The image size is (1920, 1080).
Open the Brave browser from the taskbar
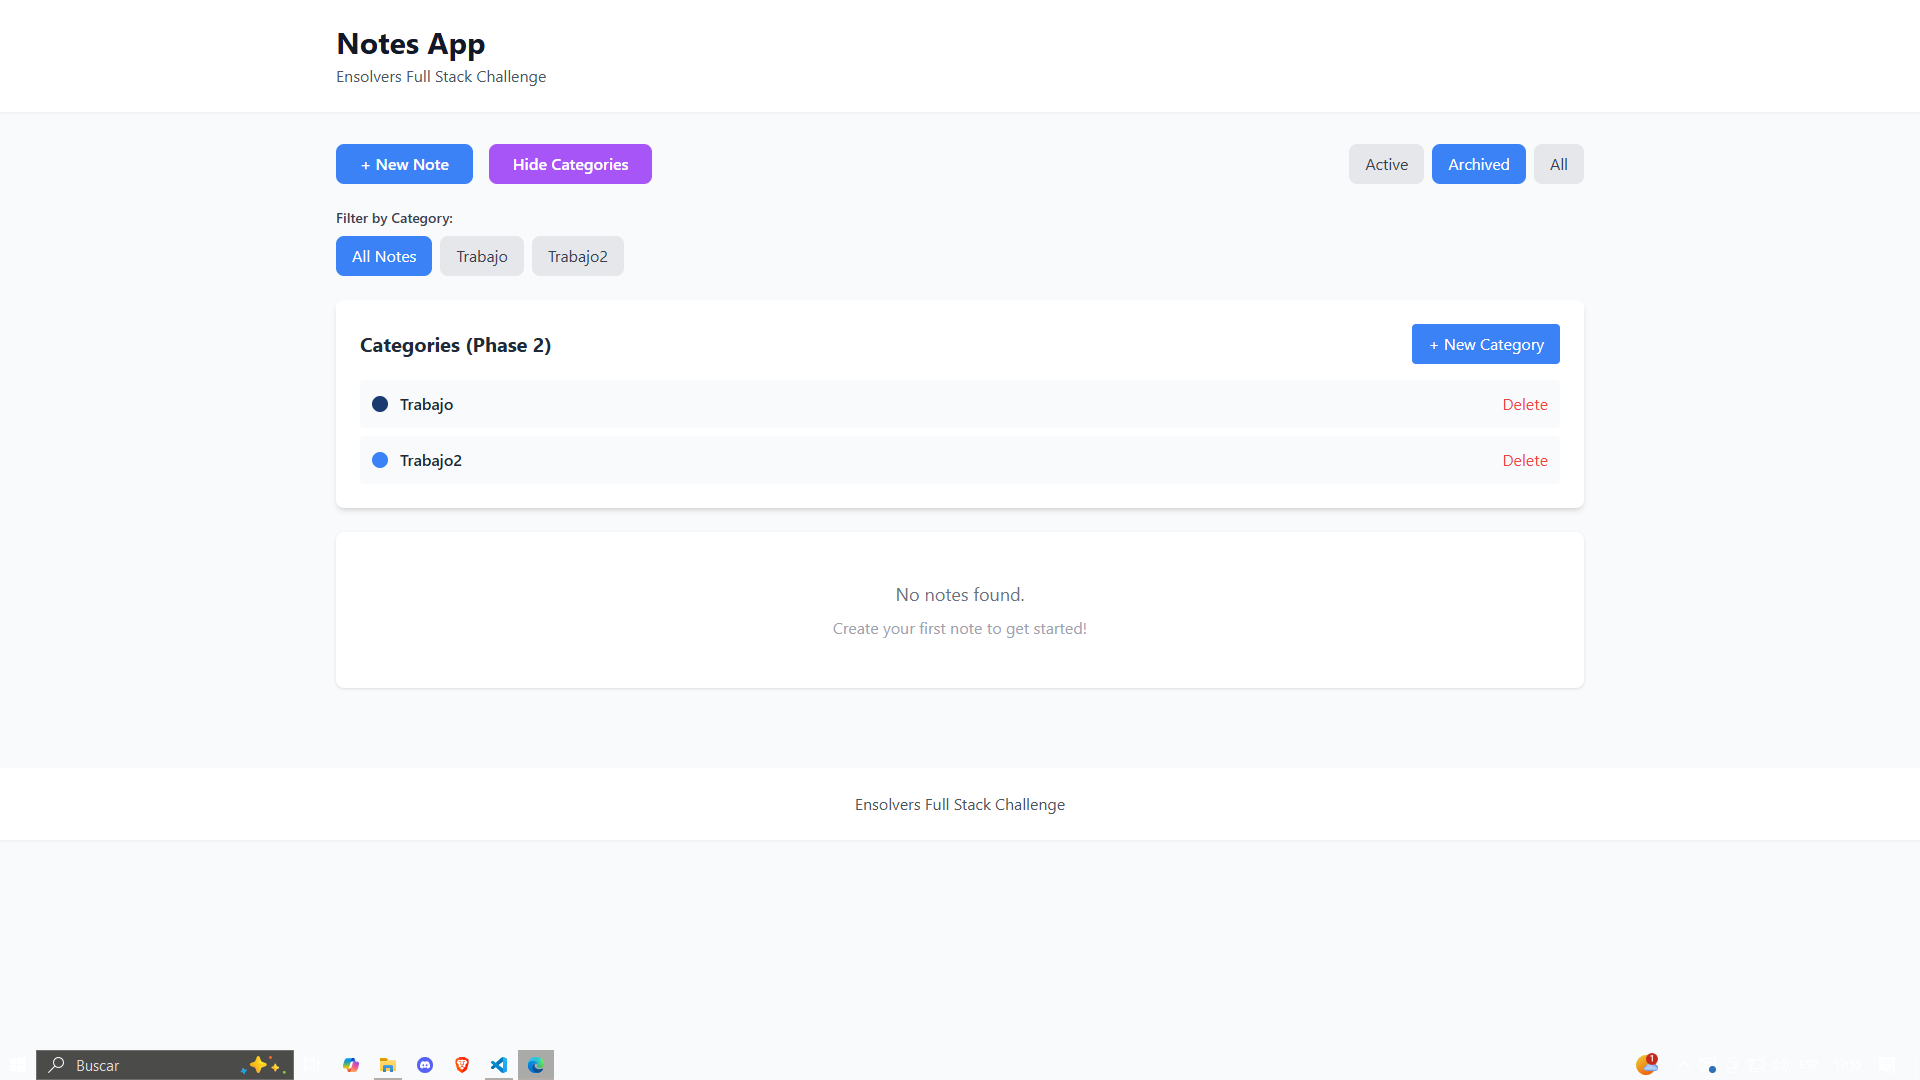(x=462, y=1065)
